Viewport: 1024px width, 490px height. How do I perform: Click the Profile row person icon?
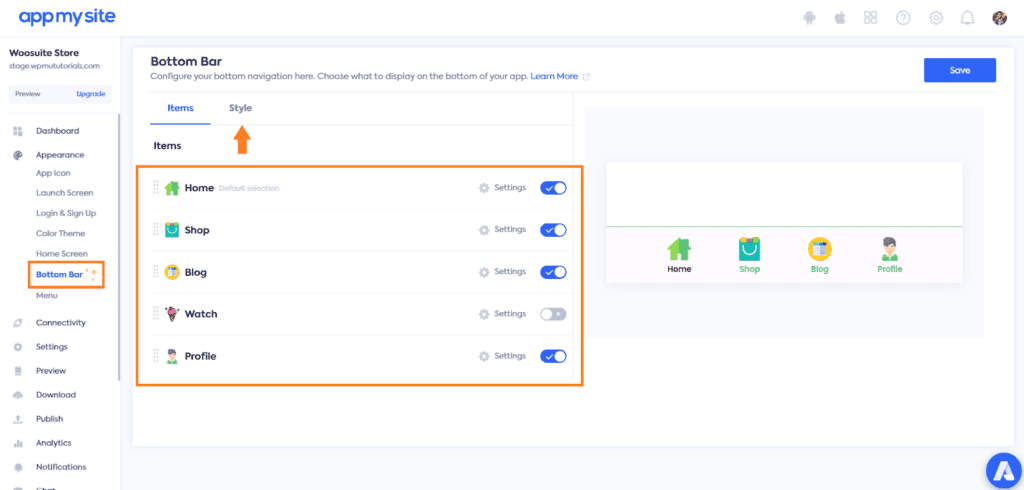pos(172,356)
